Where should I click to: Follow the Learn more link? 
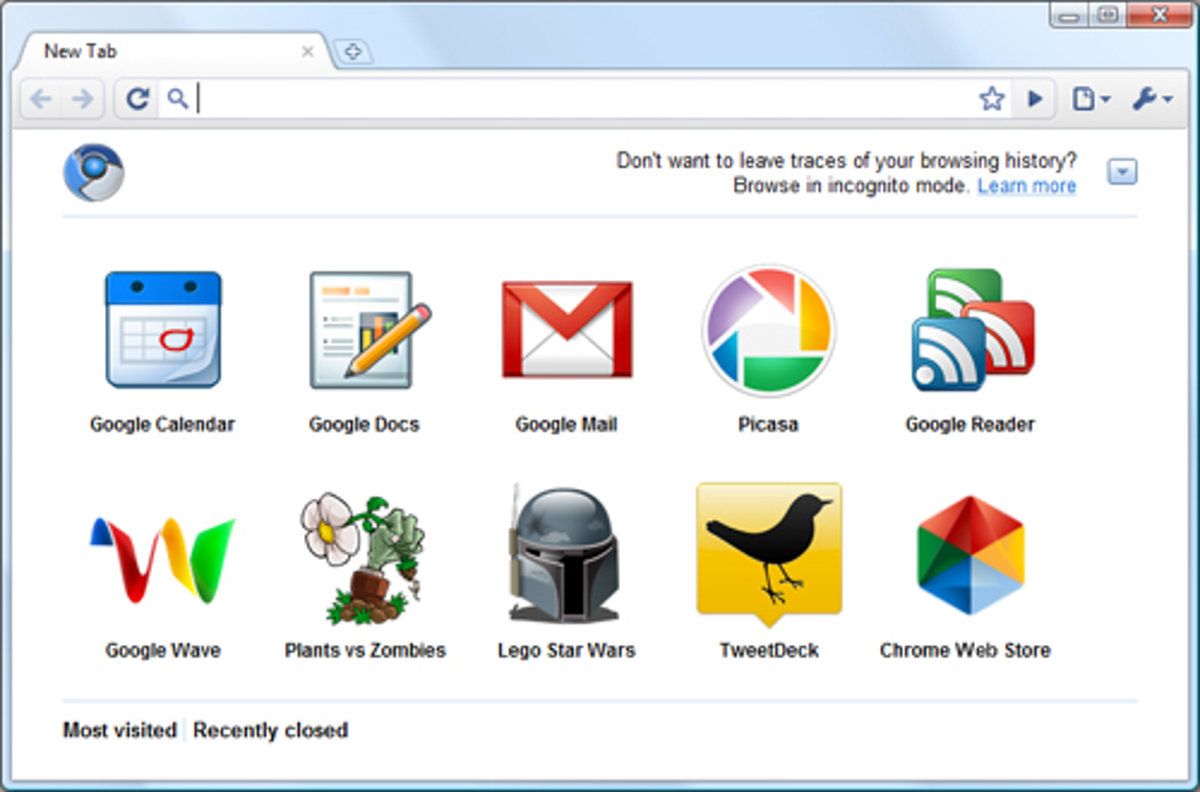tap(1026, 186)
